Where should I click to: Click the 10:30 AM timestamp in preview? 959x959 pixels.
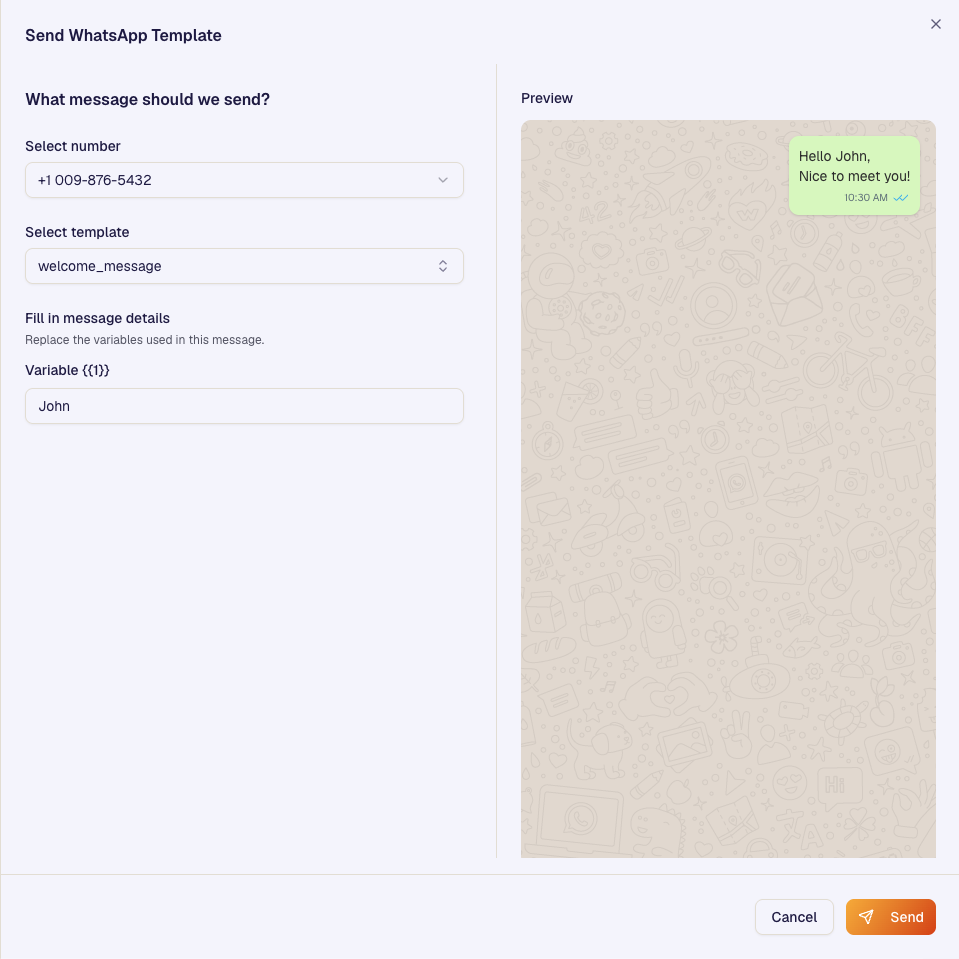[865, 198]
